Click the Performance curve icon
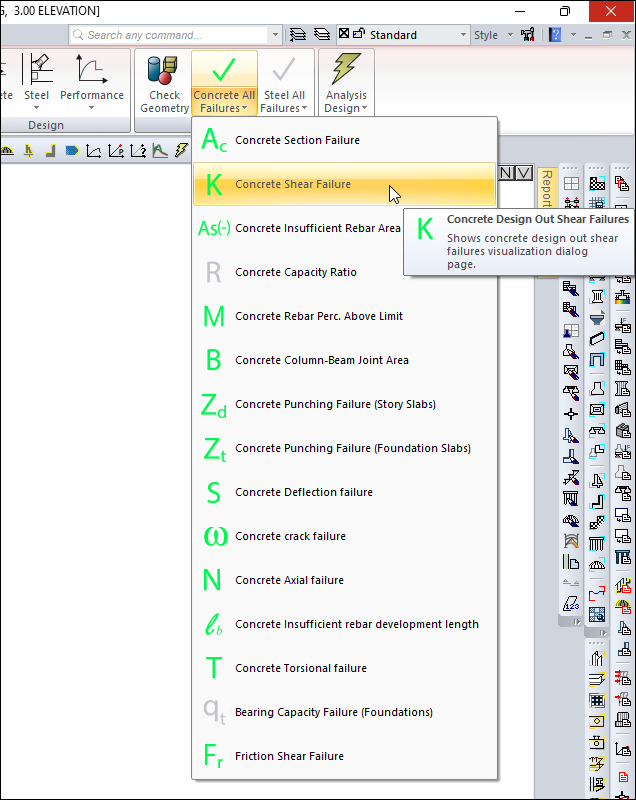The width and height of the screenshot is (636, 800). tap(92, 72)
